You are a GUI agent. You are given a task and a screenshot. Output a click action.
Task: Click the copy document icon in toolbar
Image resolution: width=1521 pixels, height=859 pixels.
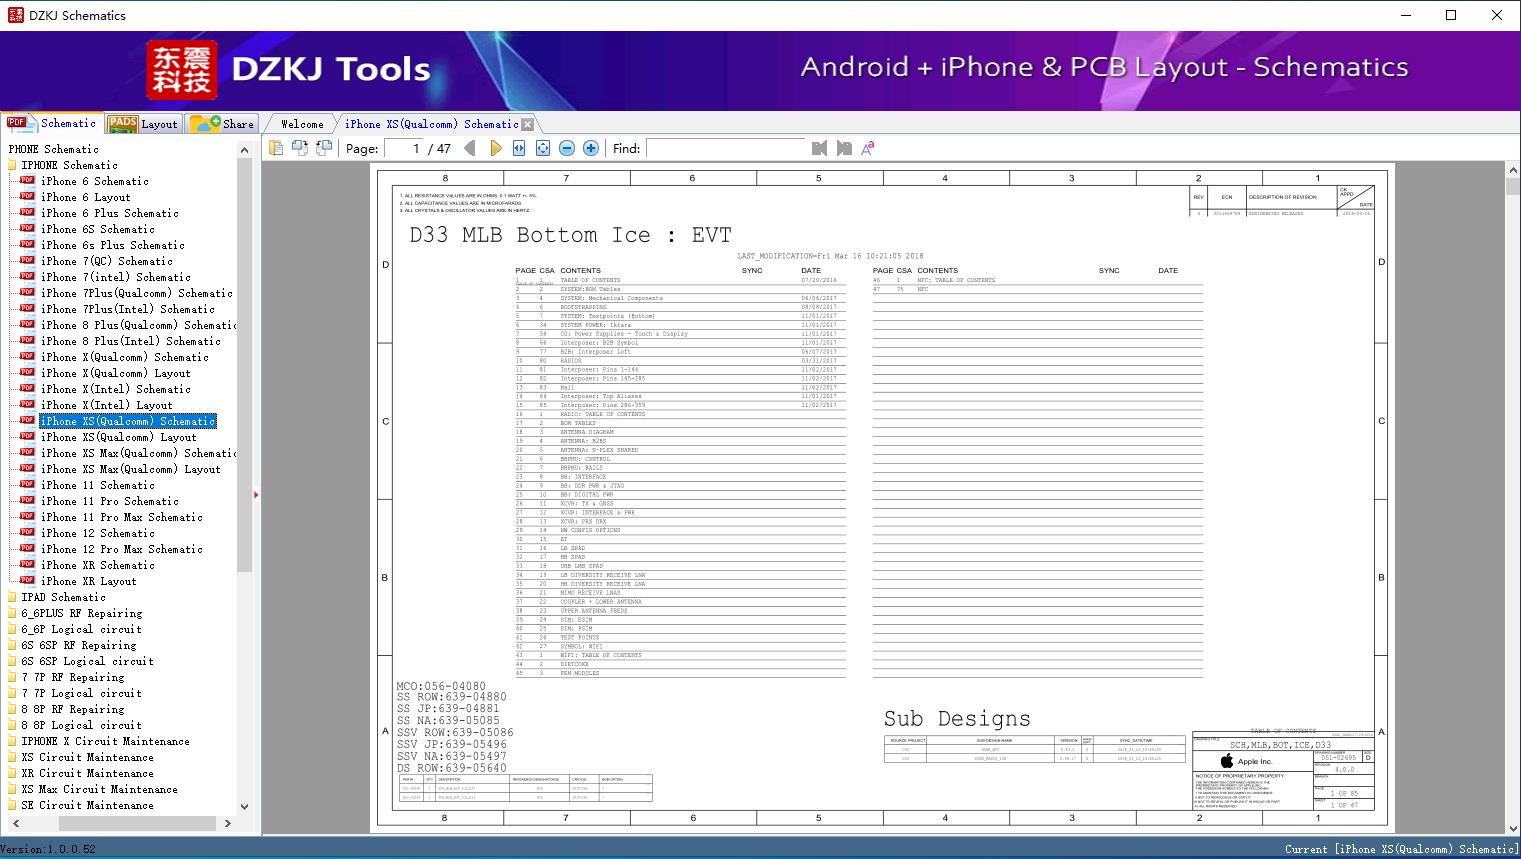[276, 148]
